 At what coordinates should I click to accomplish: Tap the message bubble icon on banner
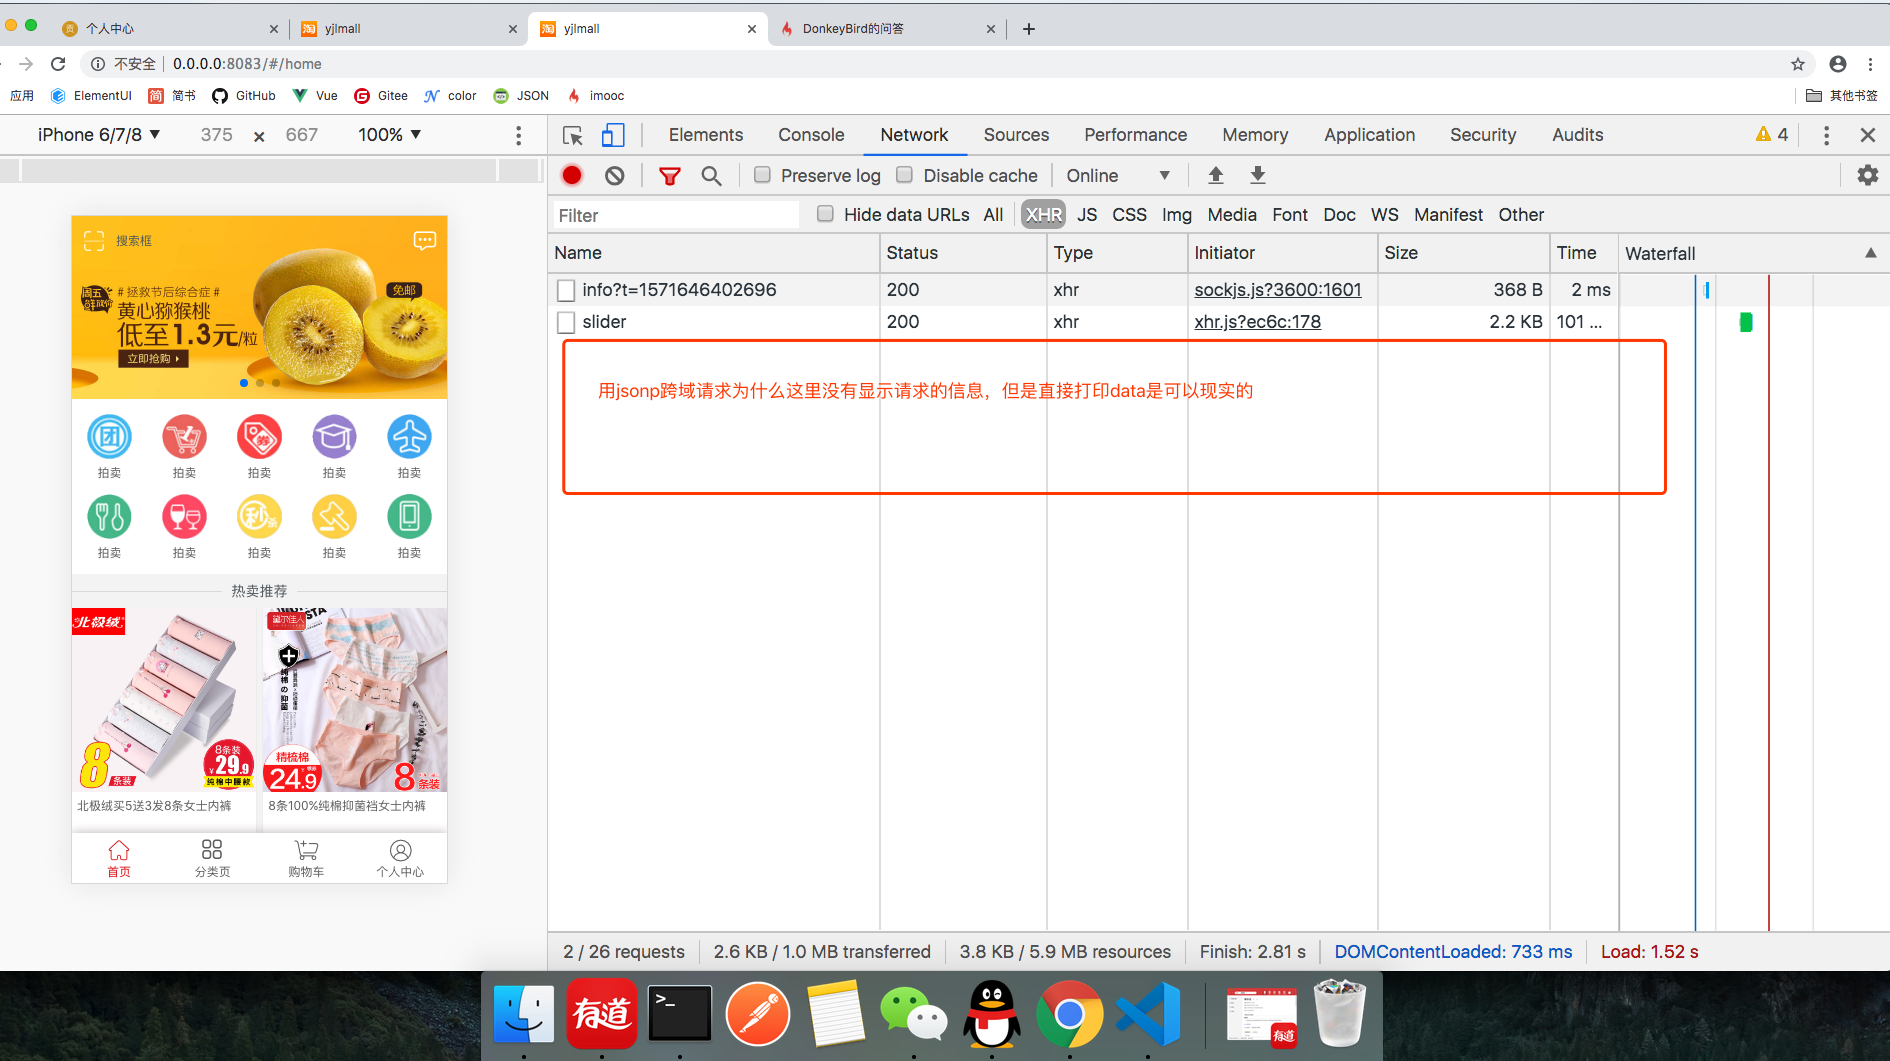[425, 240]
